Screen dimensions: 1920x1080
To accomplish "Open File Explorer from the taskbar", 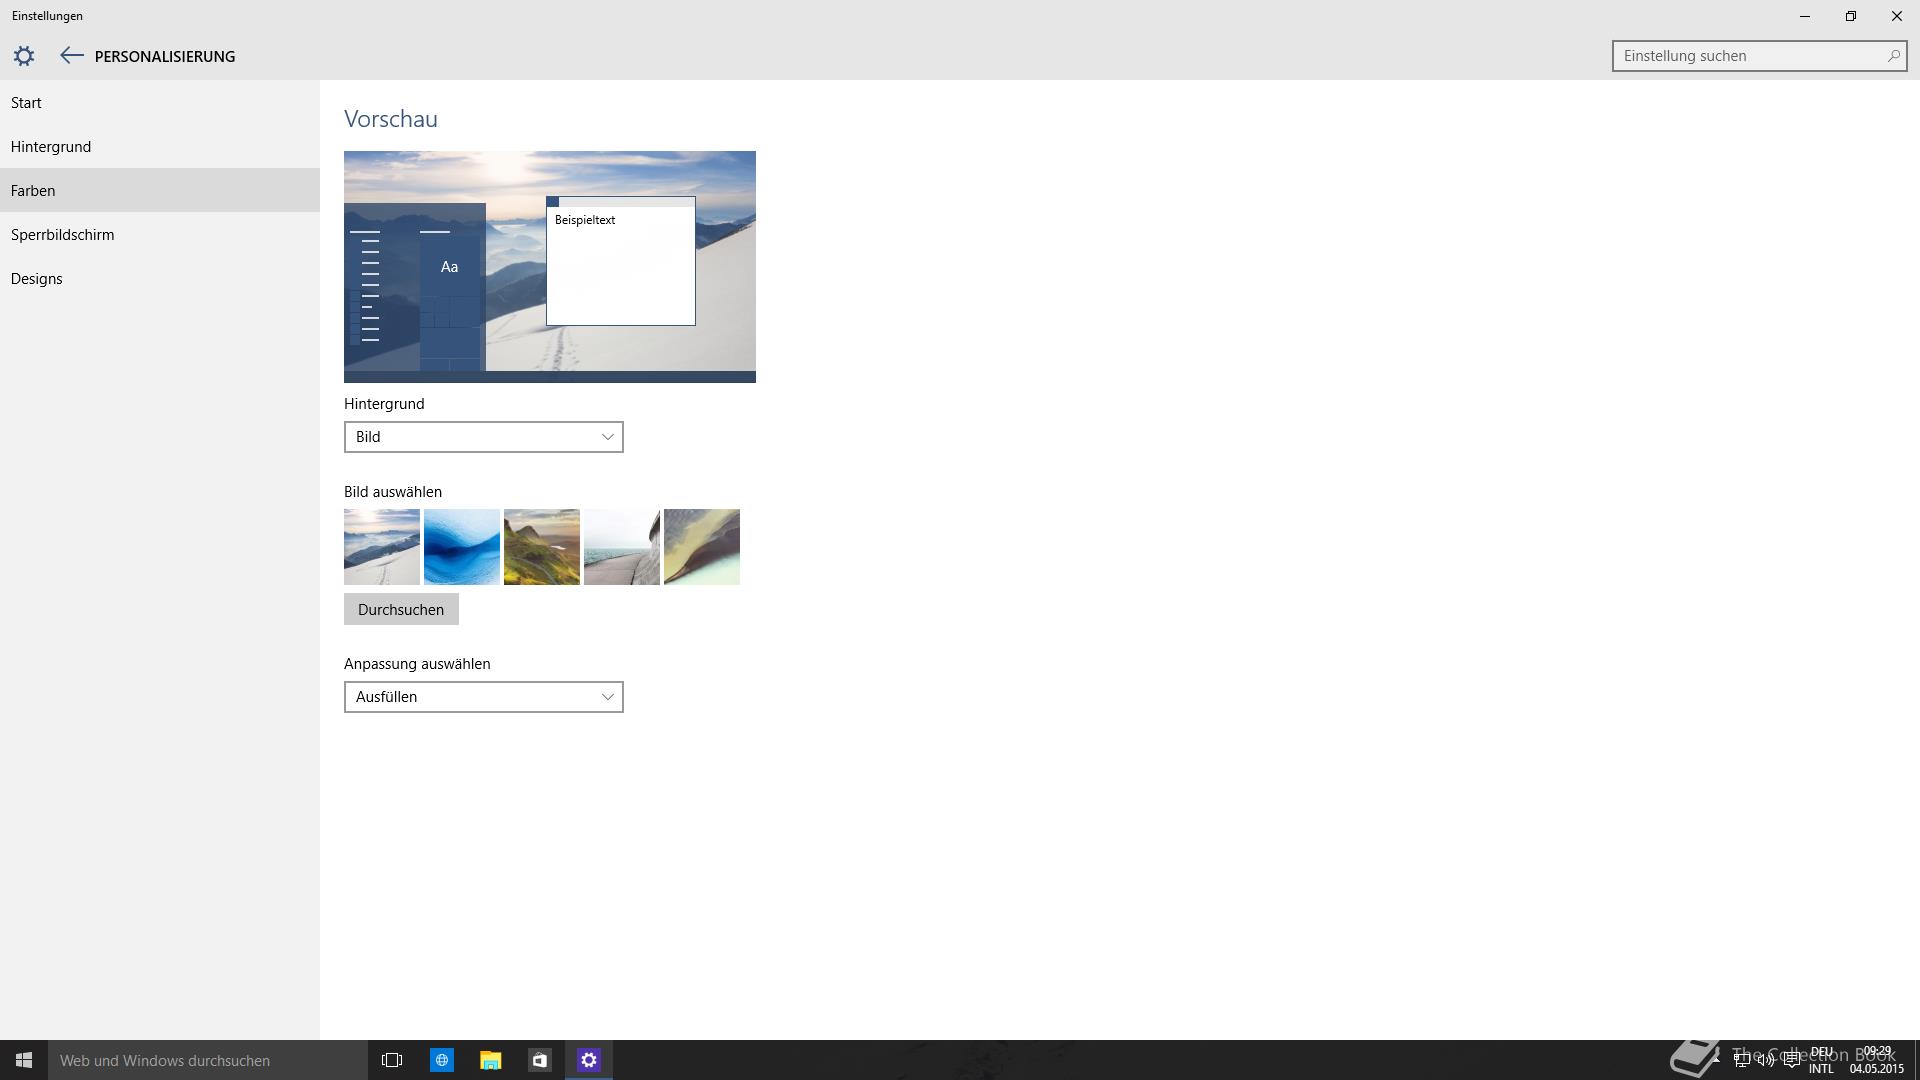I will tap(490, 1060).
